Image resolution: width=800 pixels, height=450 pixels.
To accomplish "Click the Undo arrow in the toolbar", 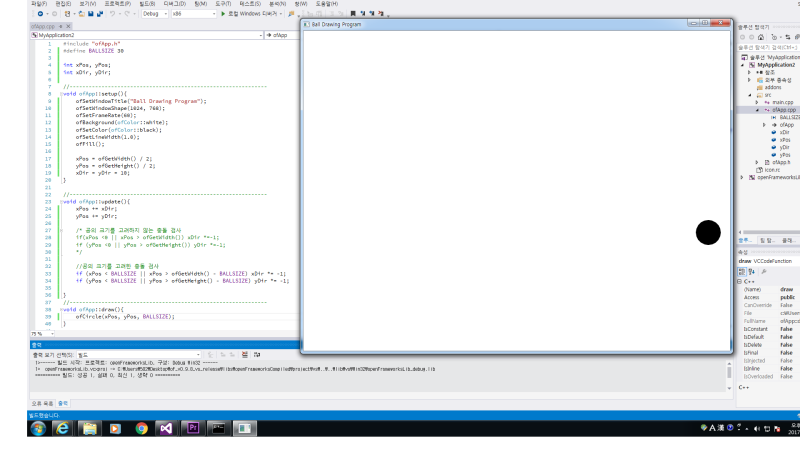I will pyautogui.click(x=112, y=14).
